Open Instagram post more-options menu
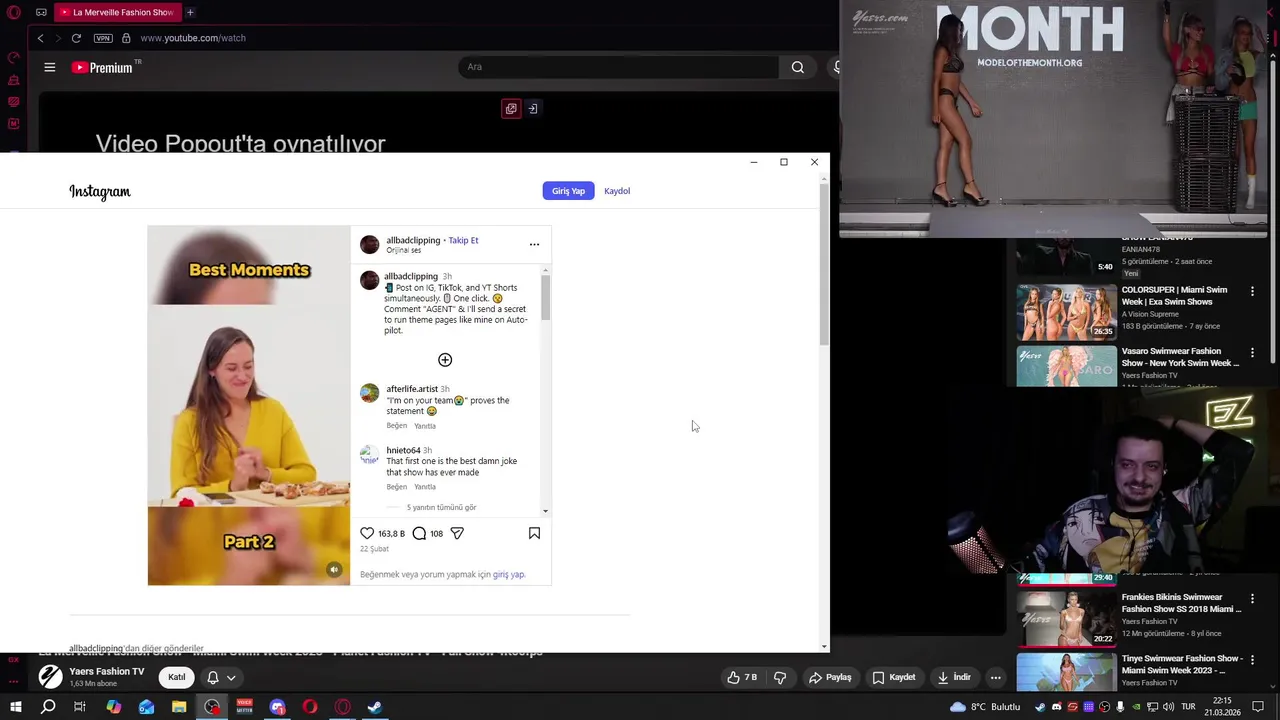 click(x=534, y=244)
